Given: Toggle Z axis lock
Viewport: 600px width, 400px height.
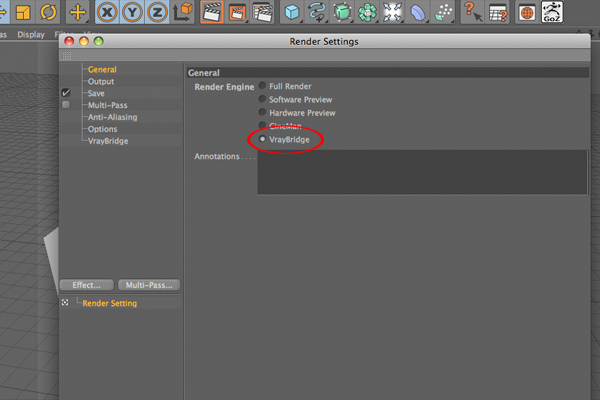Looking at the screenshot, I should 157,12.
